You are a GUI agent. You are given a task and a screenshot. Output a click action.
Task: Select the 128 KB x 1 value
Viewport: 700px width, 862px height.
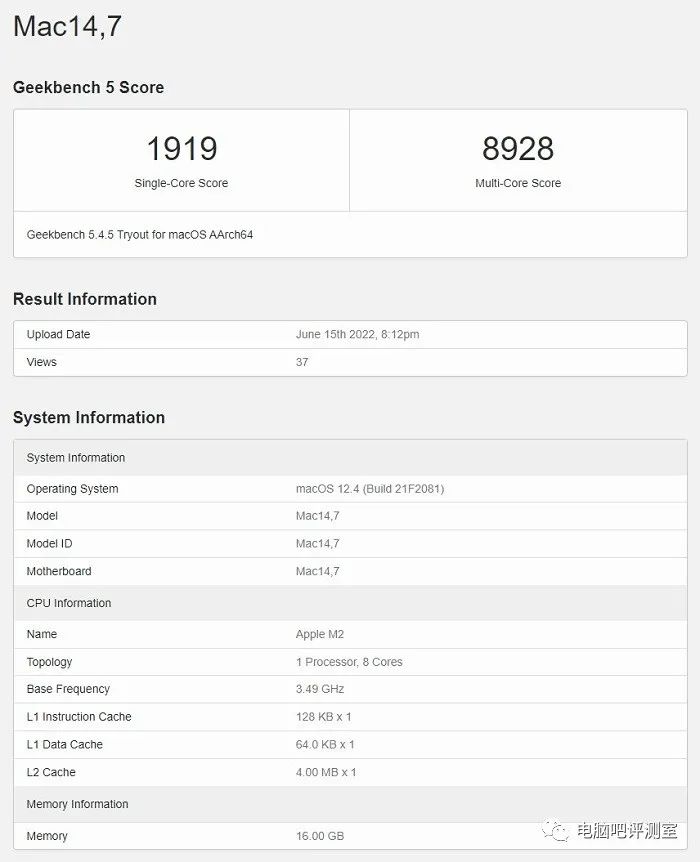pyautogui.click(x=323, y=717)
